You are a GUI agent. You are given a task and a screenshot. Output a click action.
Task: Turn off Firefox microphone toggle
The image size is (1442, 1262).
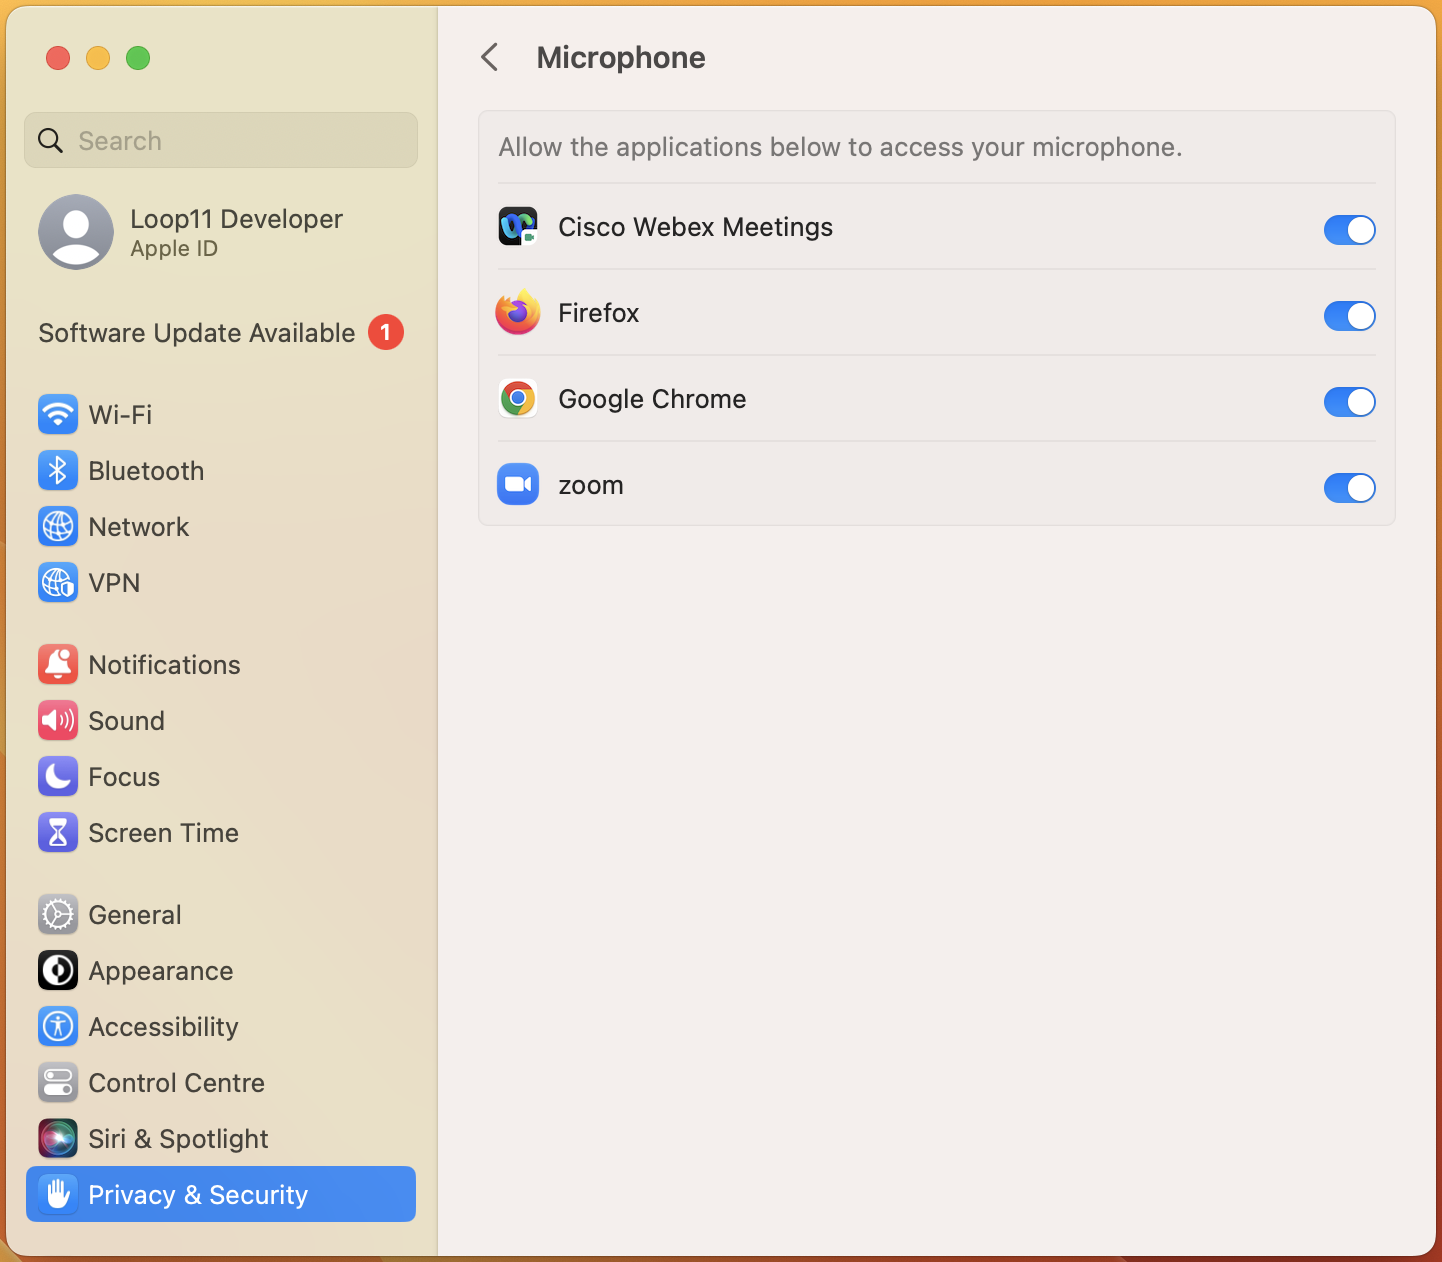[1349, 316]
